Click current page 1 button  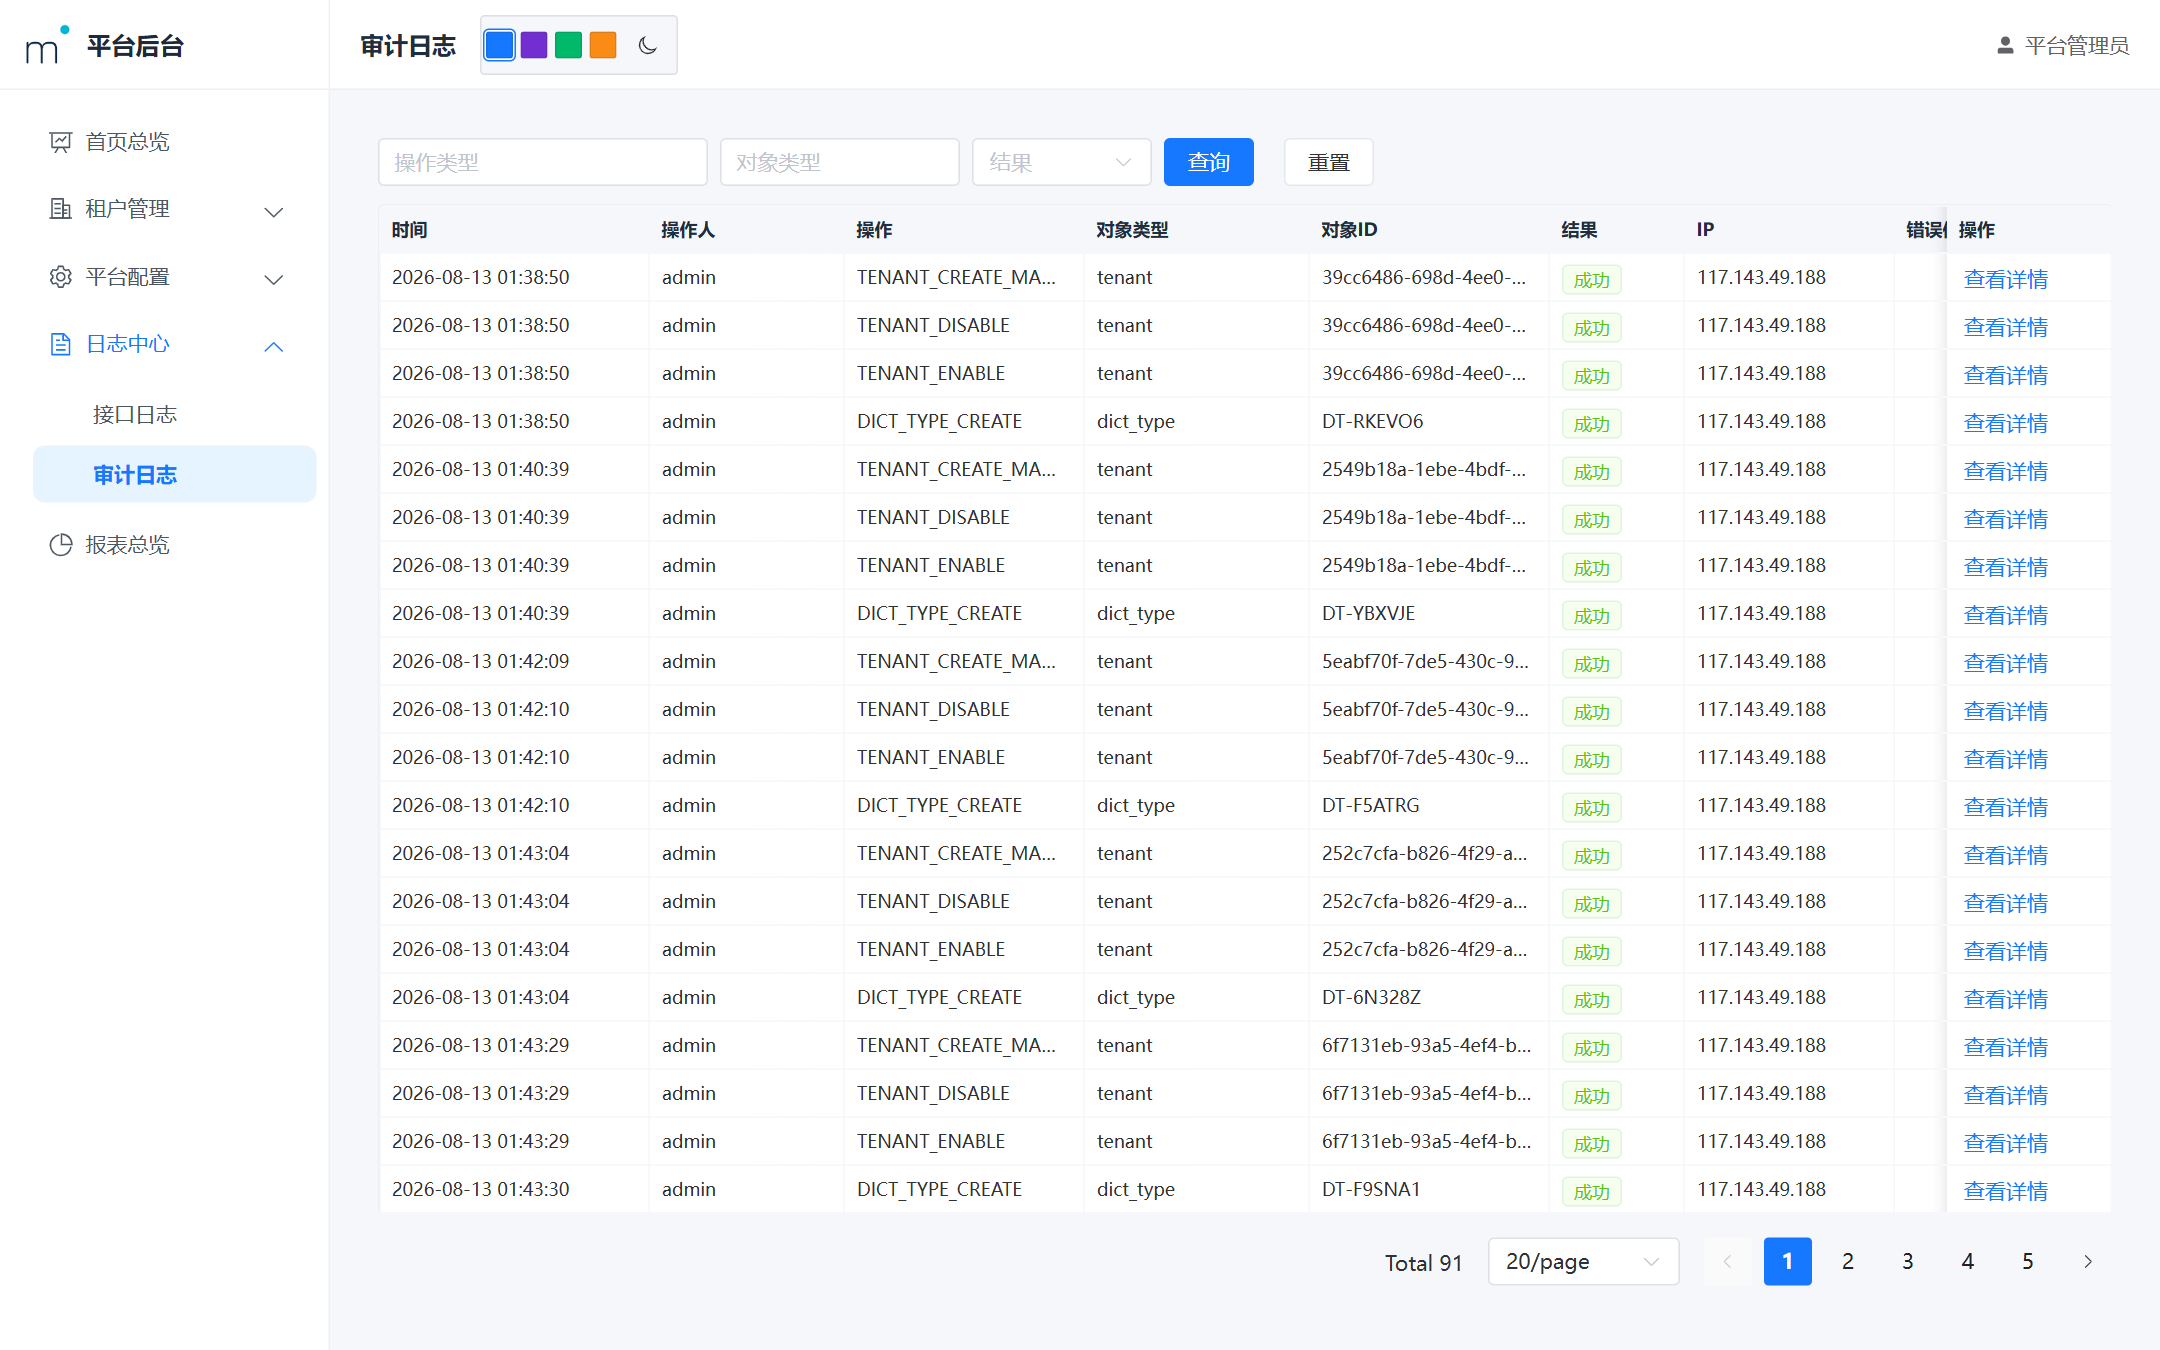(1788, 1262)
